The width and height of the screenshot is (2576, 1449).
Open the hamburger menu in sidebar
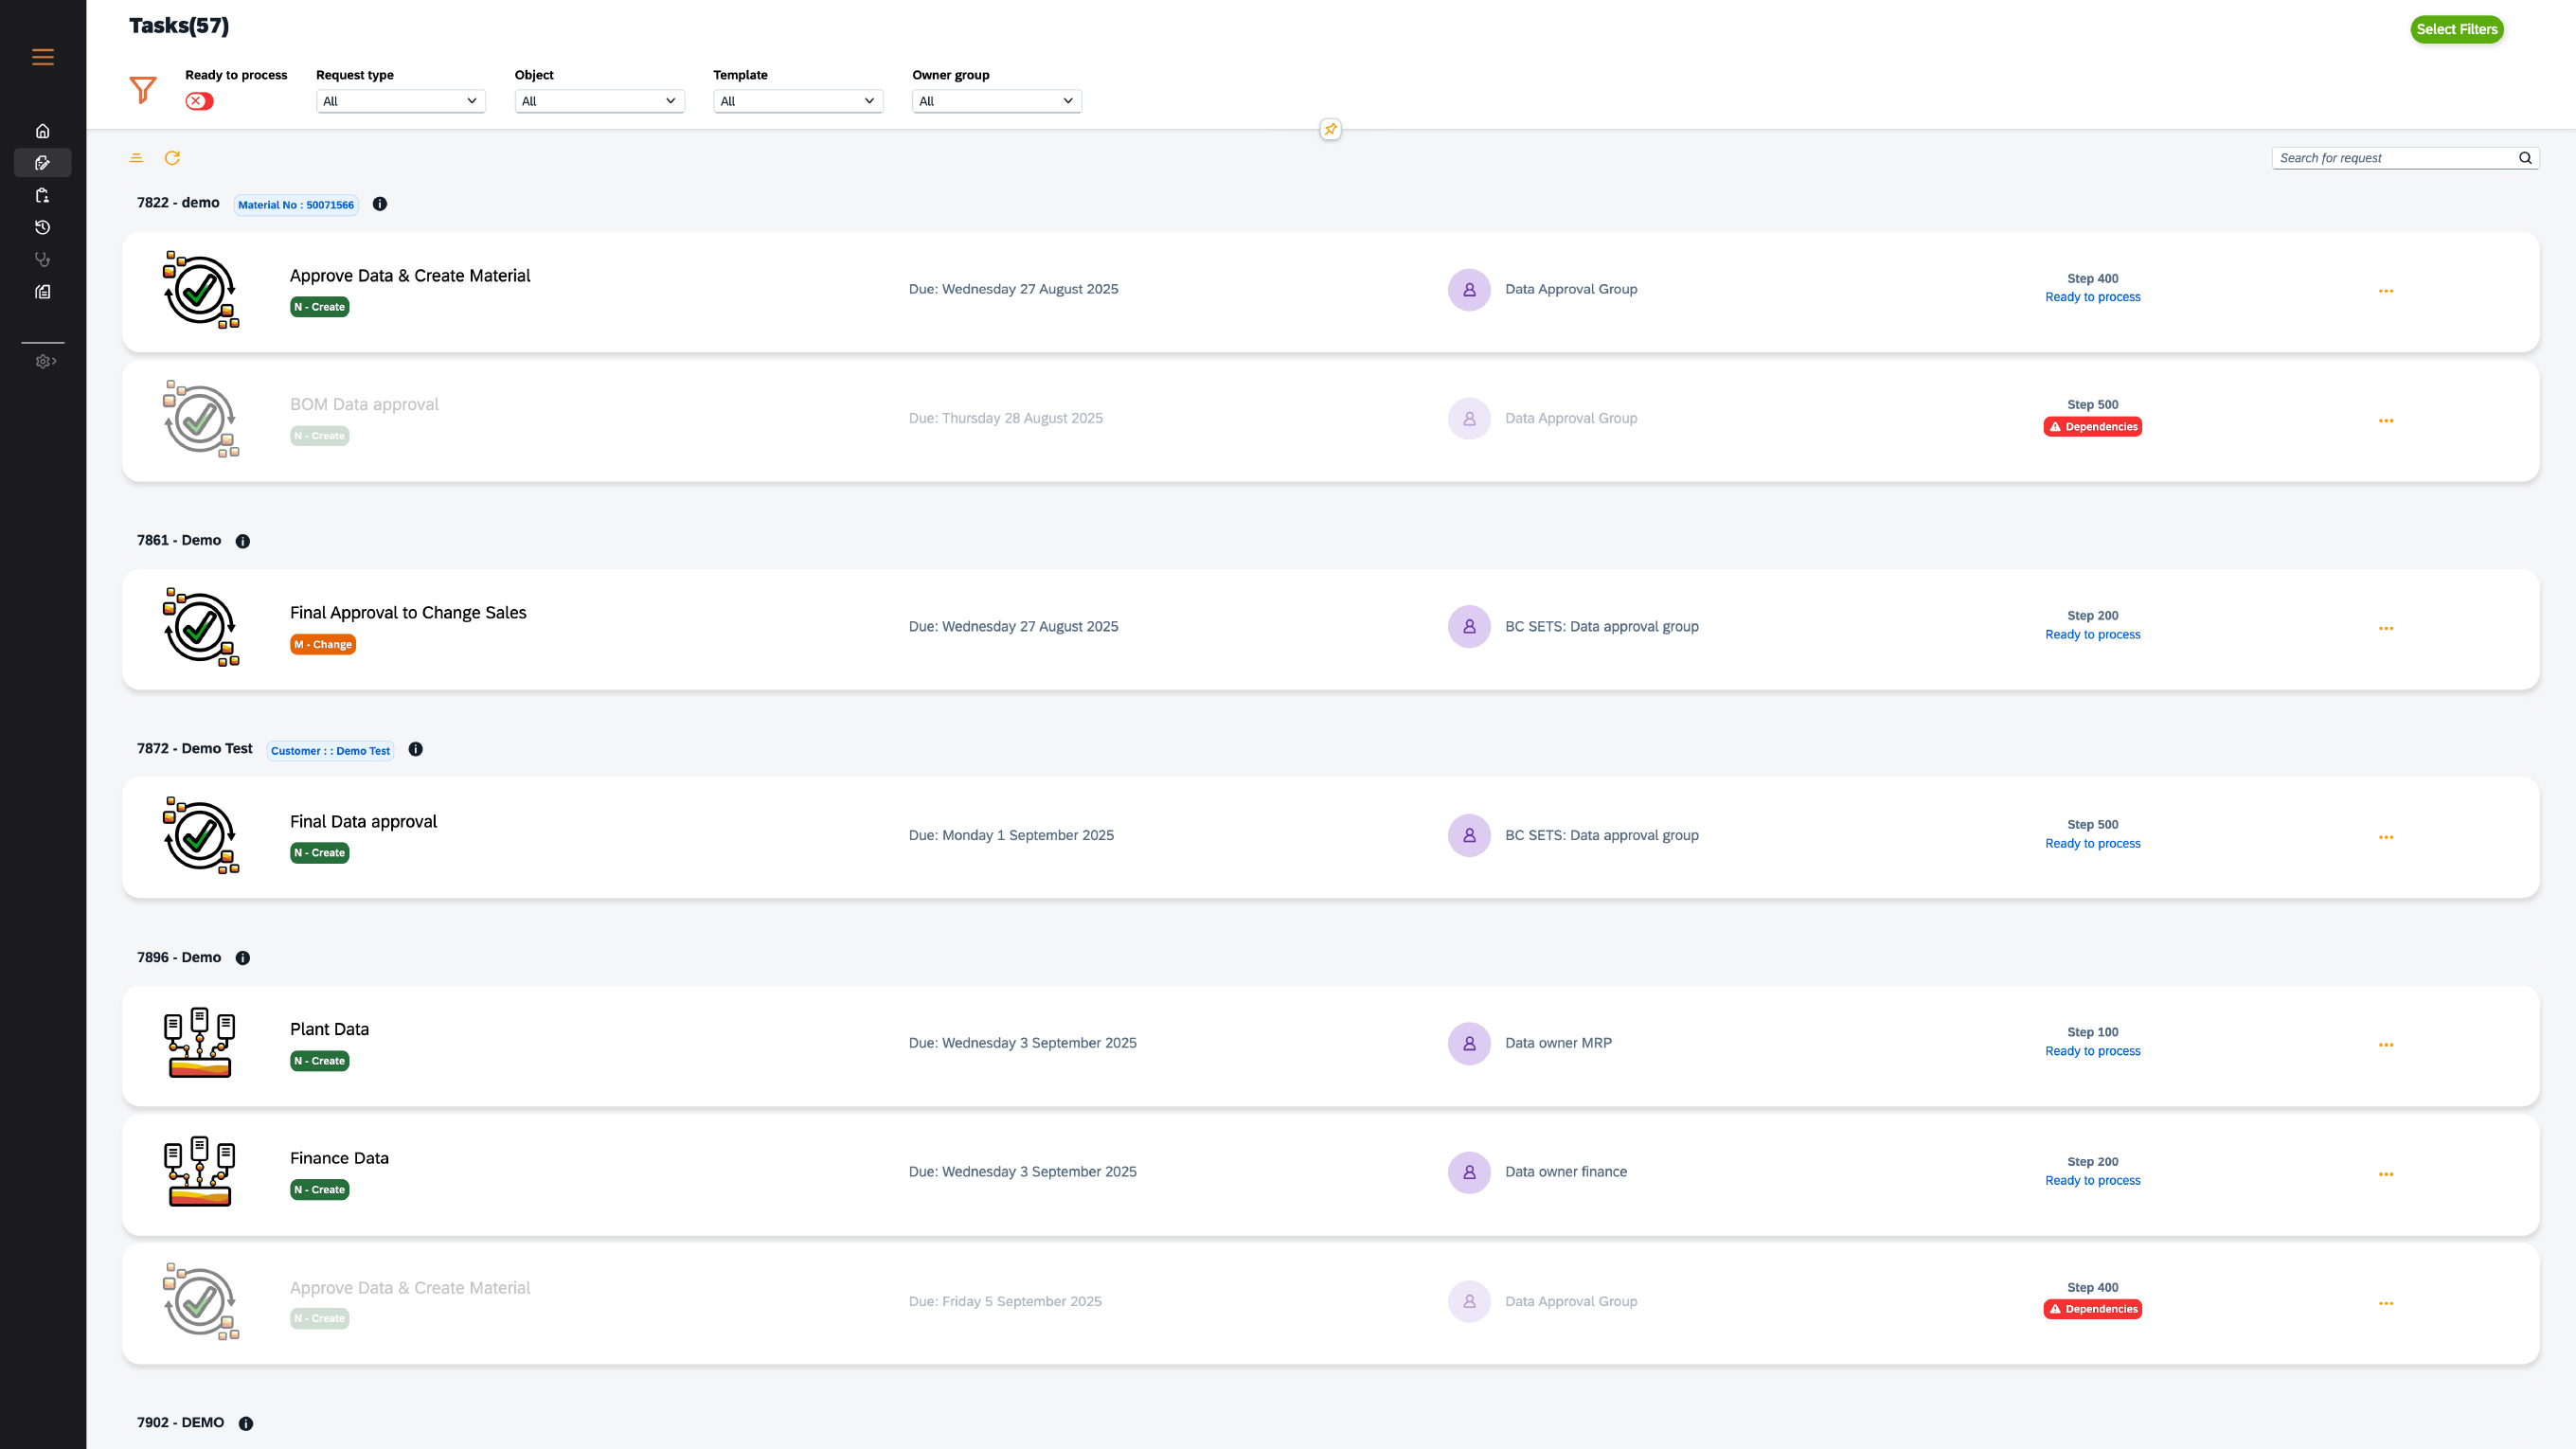[x=43, y=57]
